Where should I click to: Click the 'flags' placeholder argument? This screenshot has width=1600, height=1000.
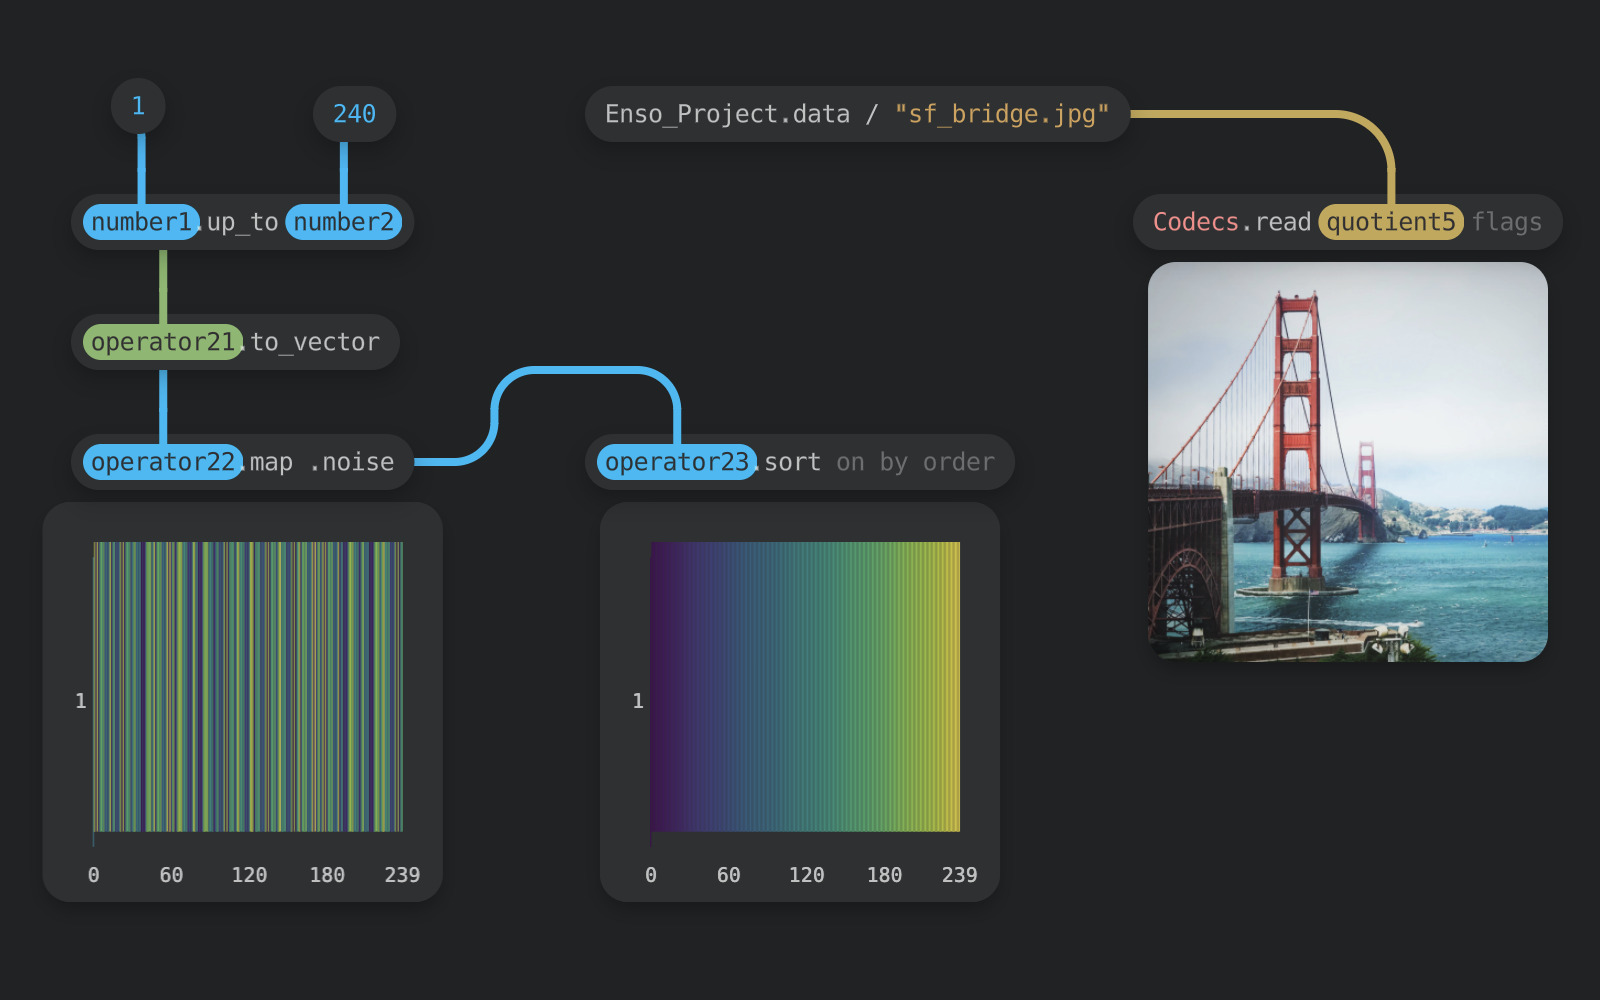[1506, 222]
